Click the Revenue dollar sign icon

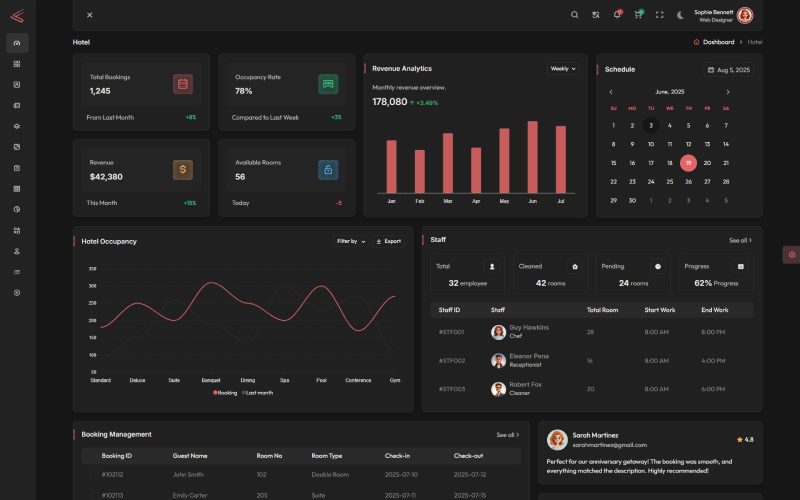[x=182, y=170]
